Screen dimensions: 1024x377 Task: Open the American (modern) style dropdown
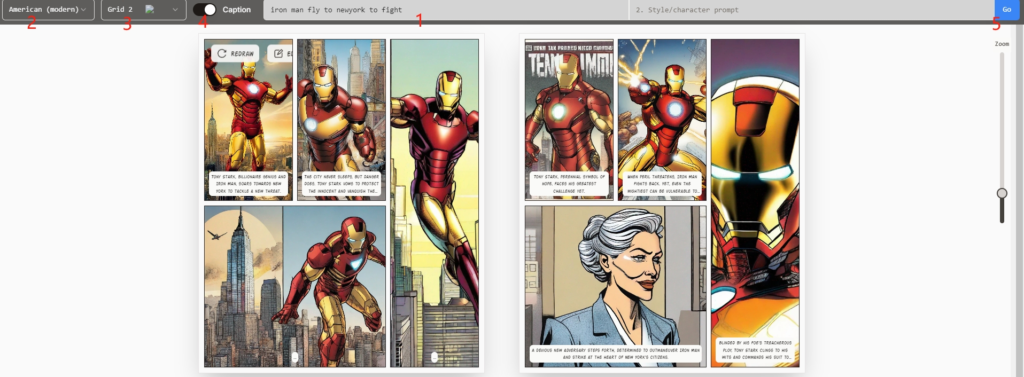click(48, 10)
